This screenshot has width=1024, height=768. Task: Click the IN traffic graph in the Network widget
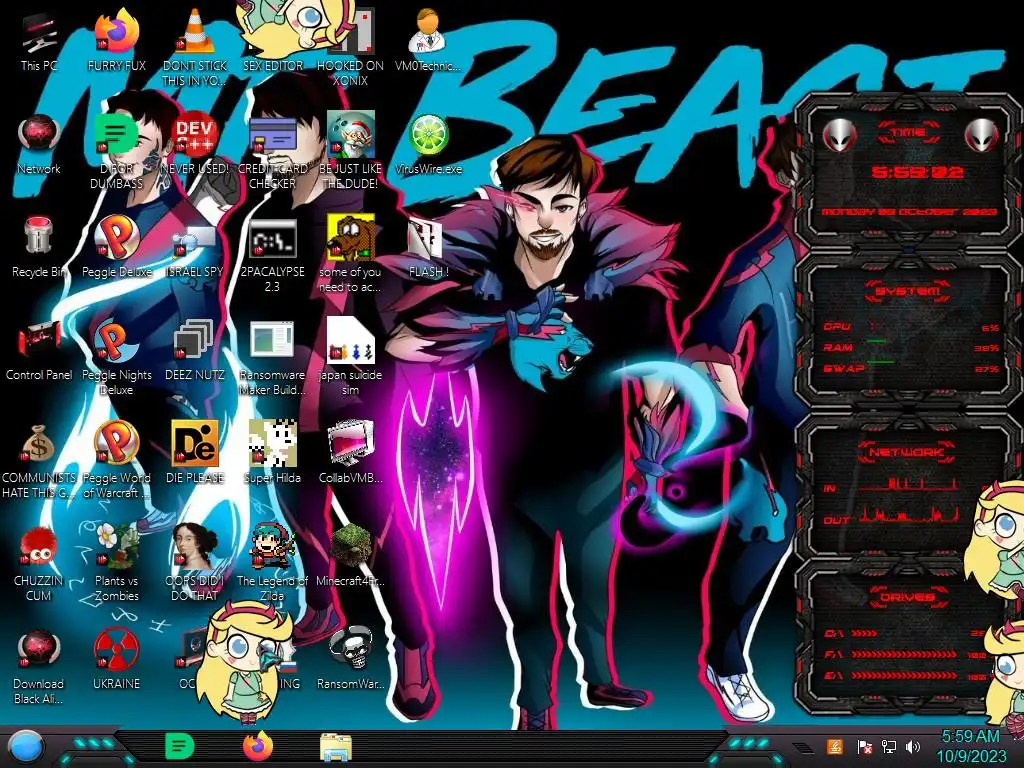pyautogui.click(x=908, y=485)
